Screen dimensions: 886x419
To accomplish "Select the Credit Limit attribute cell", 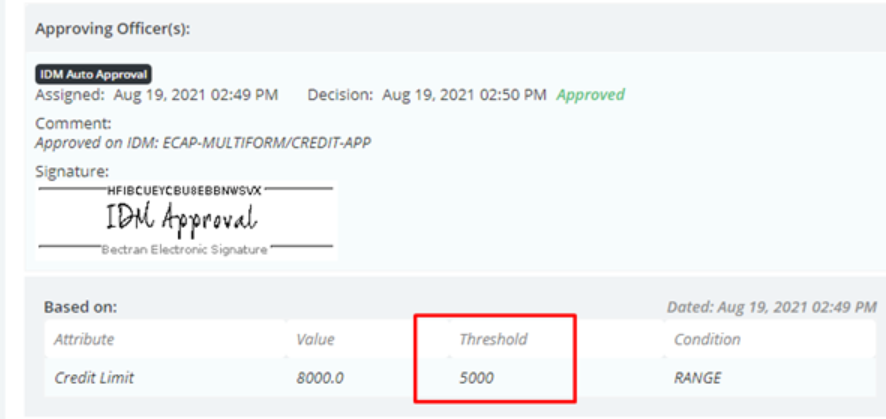I will 94,378.
